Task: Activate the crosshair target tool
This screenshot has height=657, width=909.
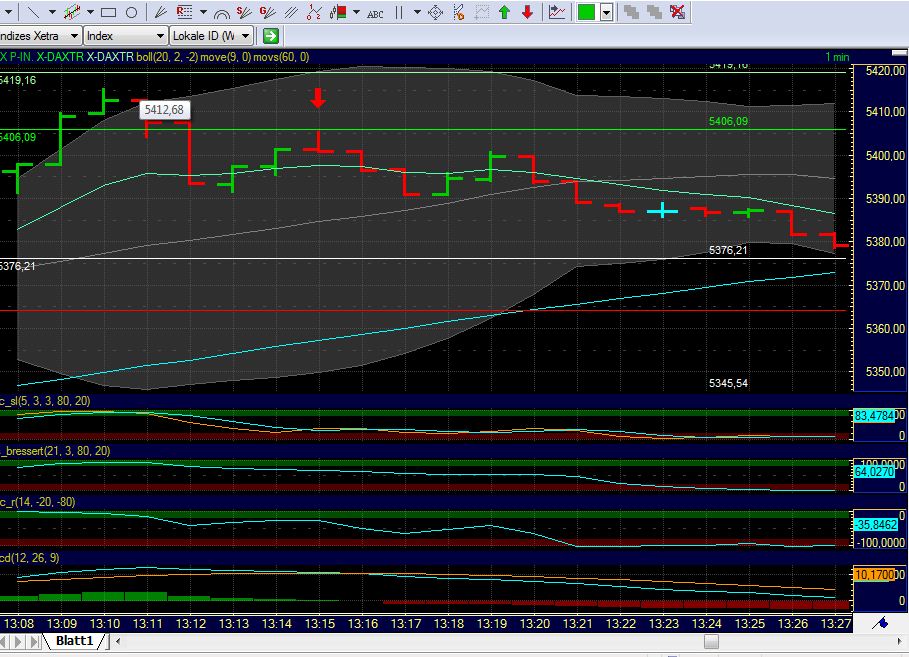Action: [x=435, y=12]
